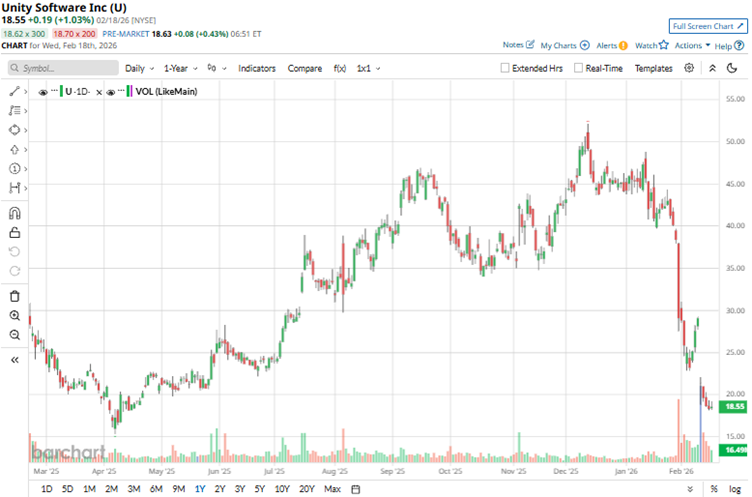
Task: Open the numbered label annotation tool
Action: 14,168
